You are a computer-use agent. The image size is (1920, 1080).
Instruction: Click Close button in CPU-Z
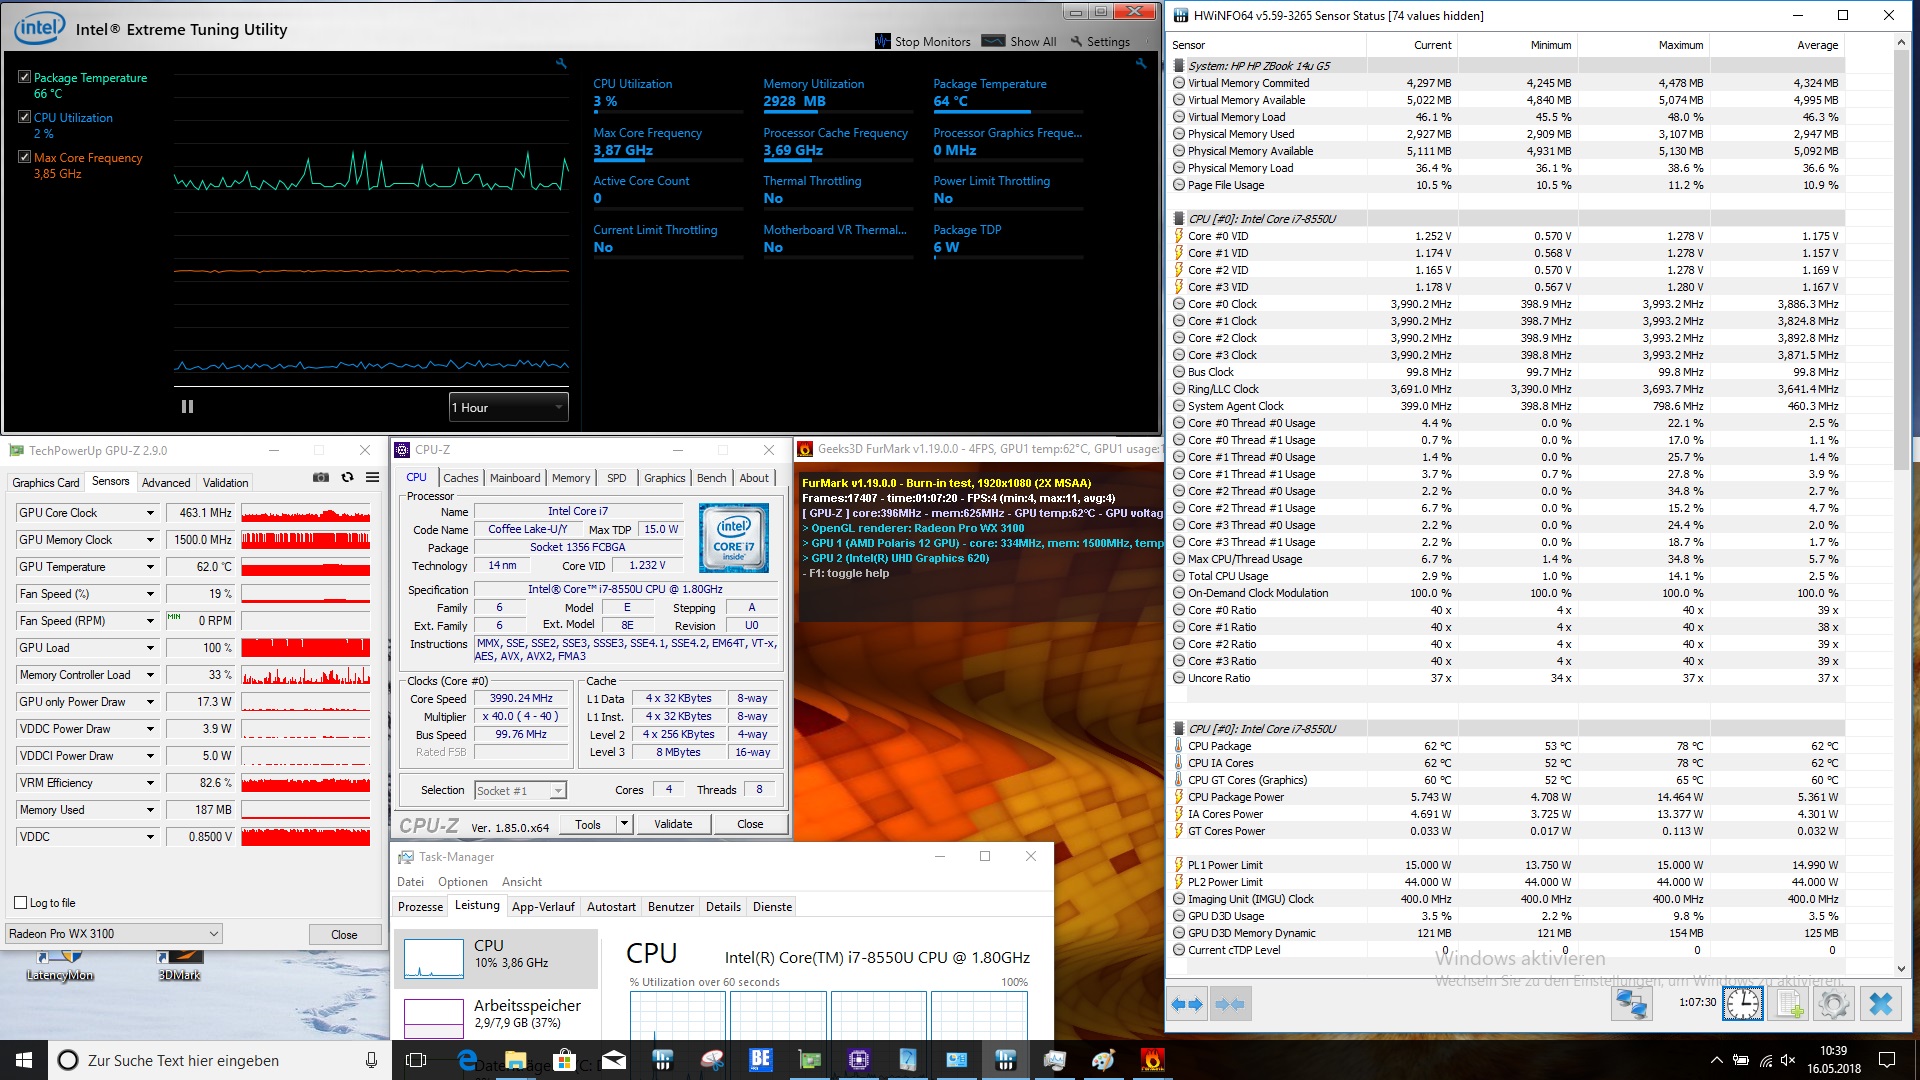coord(750,824)
